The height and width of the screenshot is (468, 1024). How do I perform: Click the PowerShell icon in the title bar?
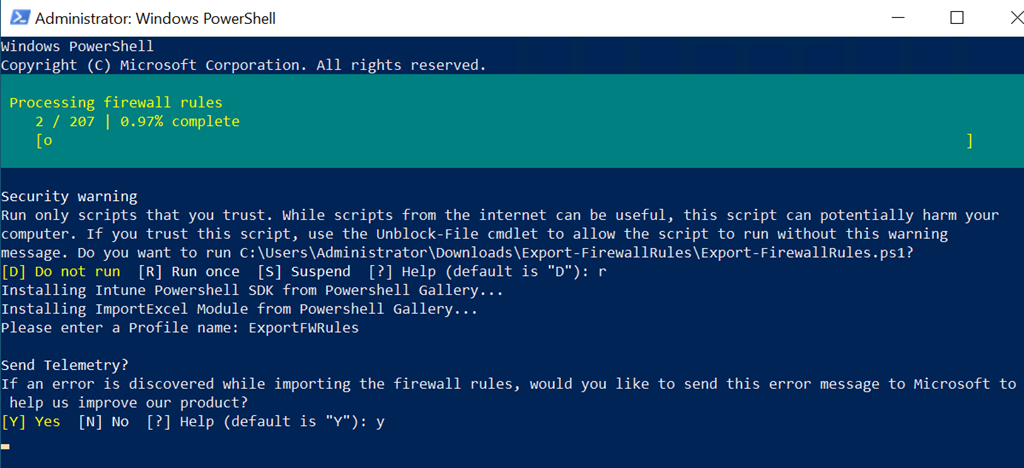click(x=17, y=18)
